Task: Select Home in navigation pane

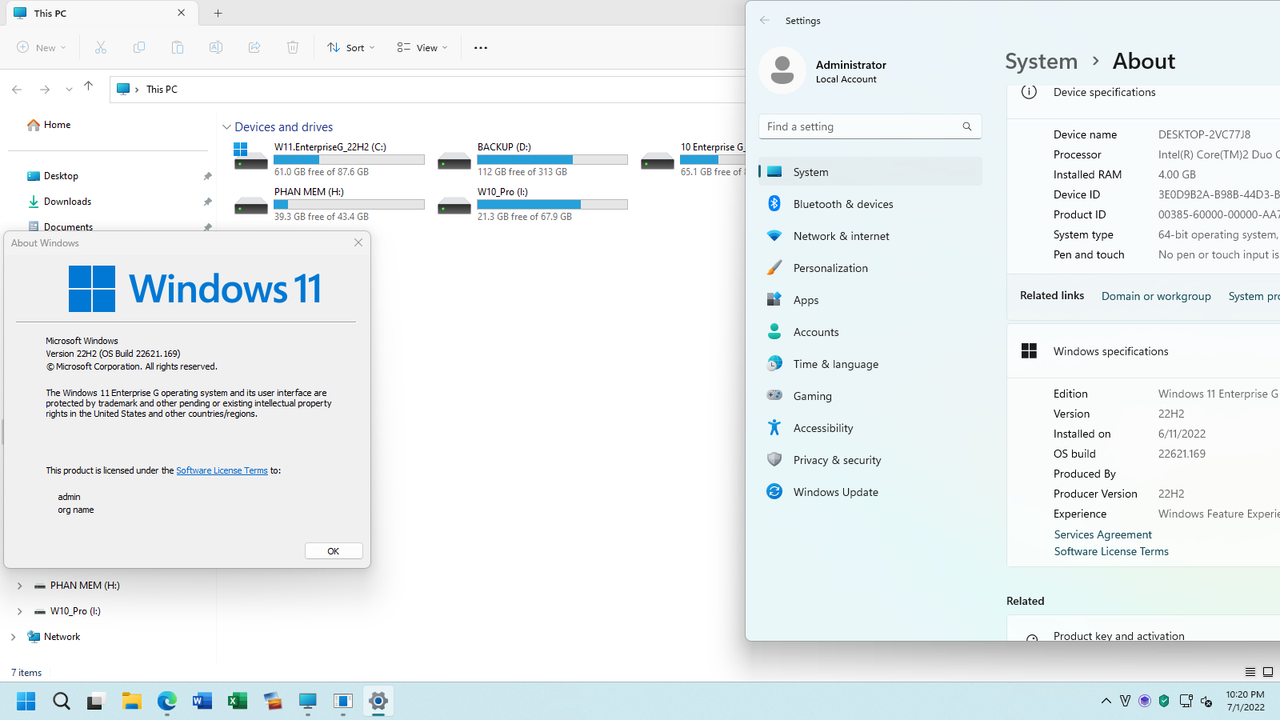Action: [57, 125]
